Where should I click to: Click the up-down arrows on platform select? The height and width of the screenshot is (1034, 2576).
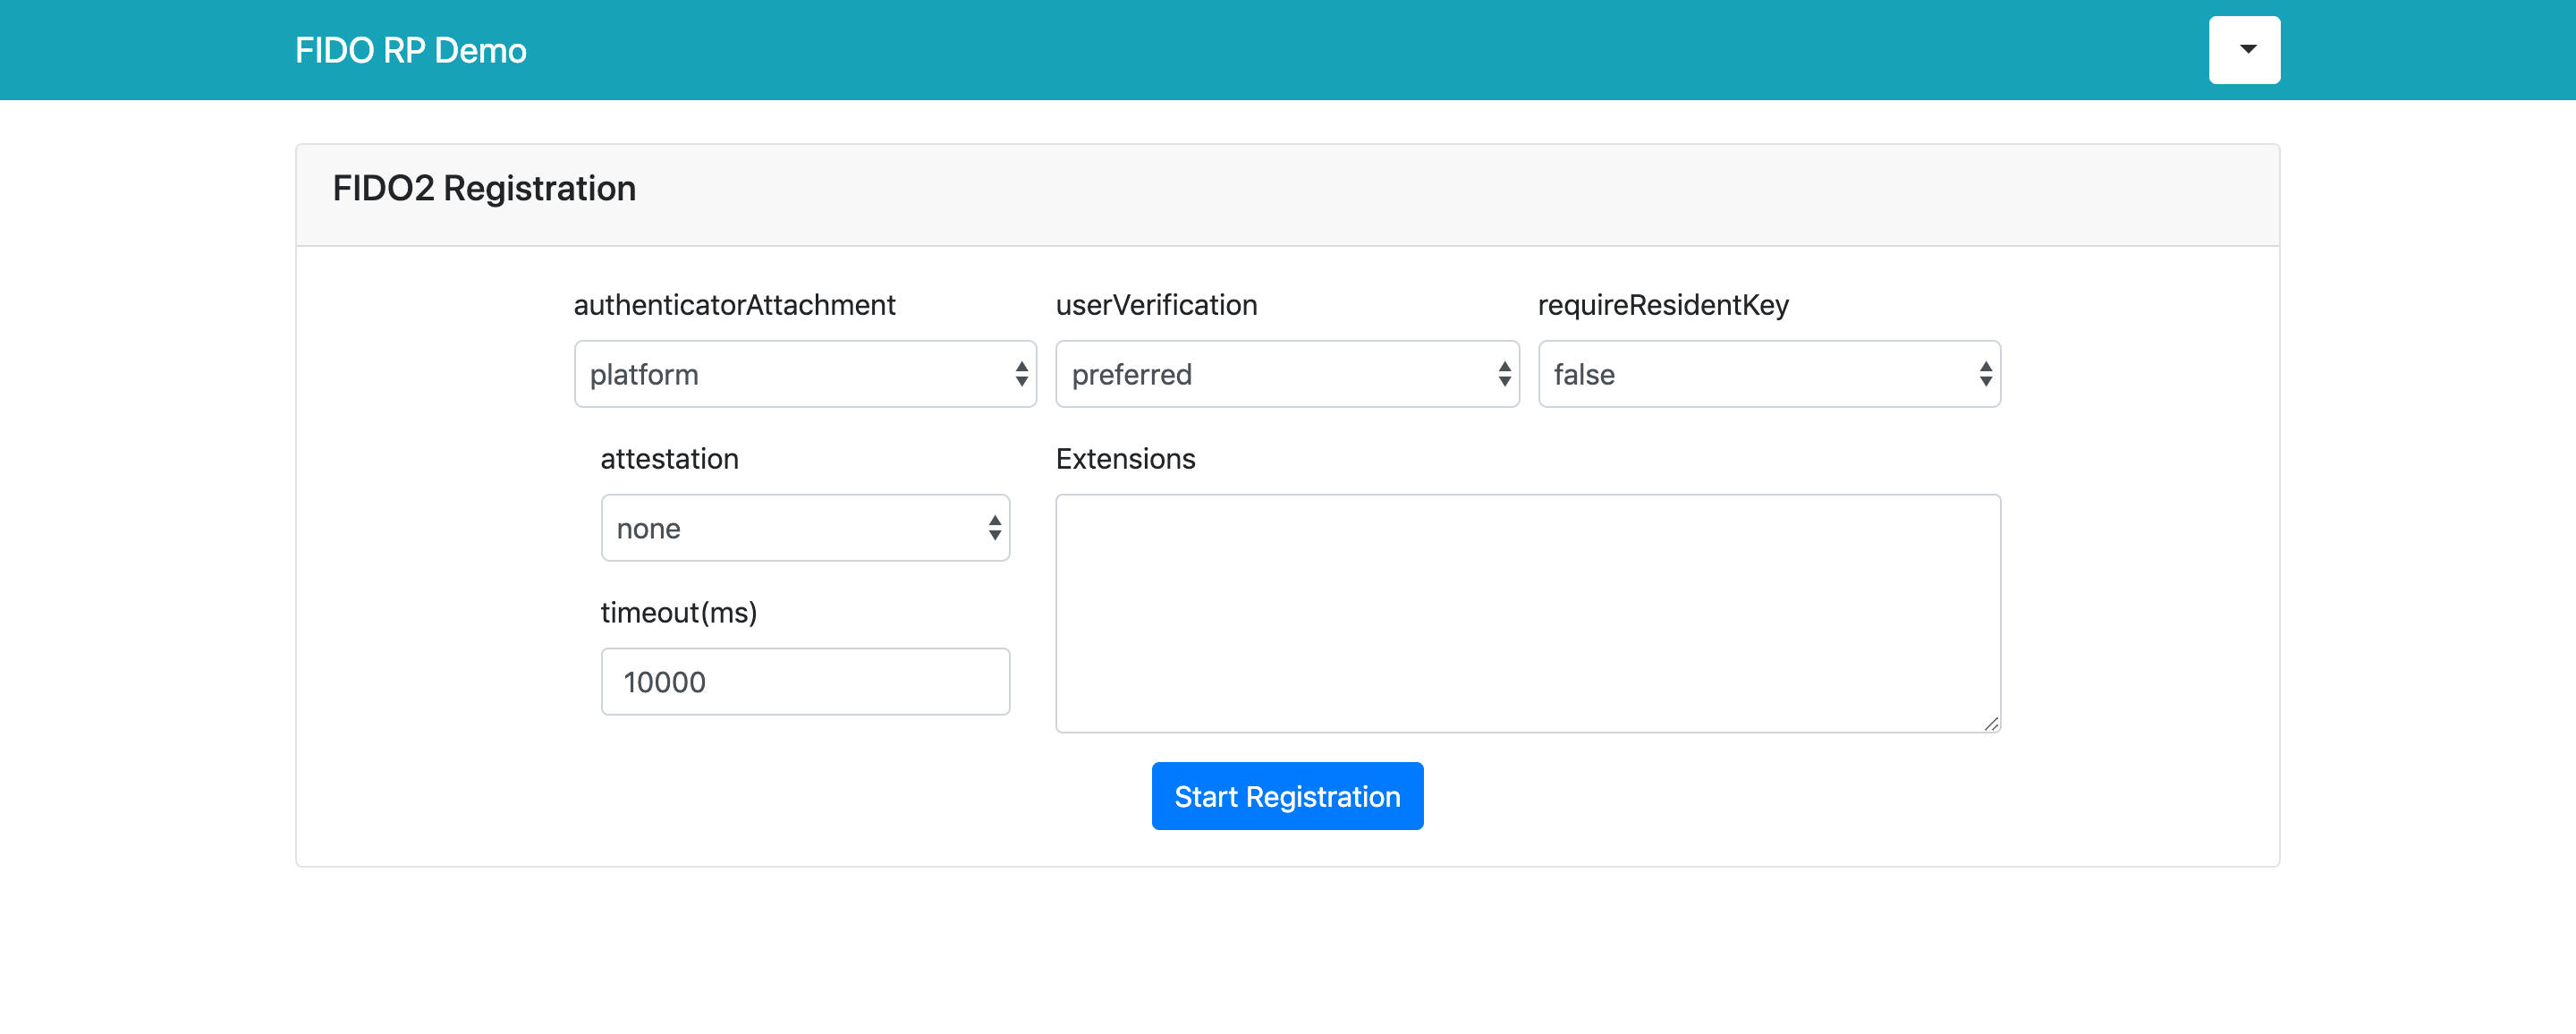1021,374
